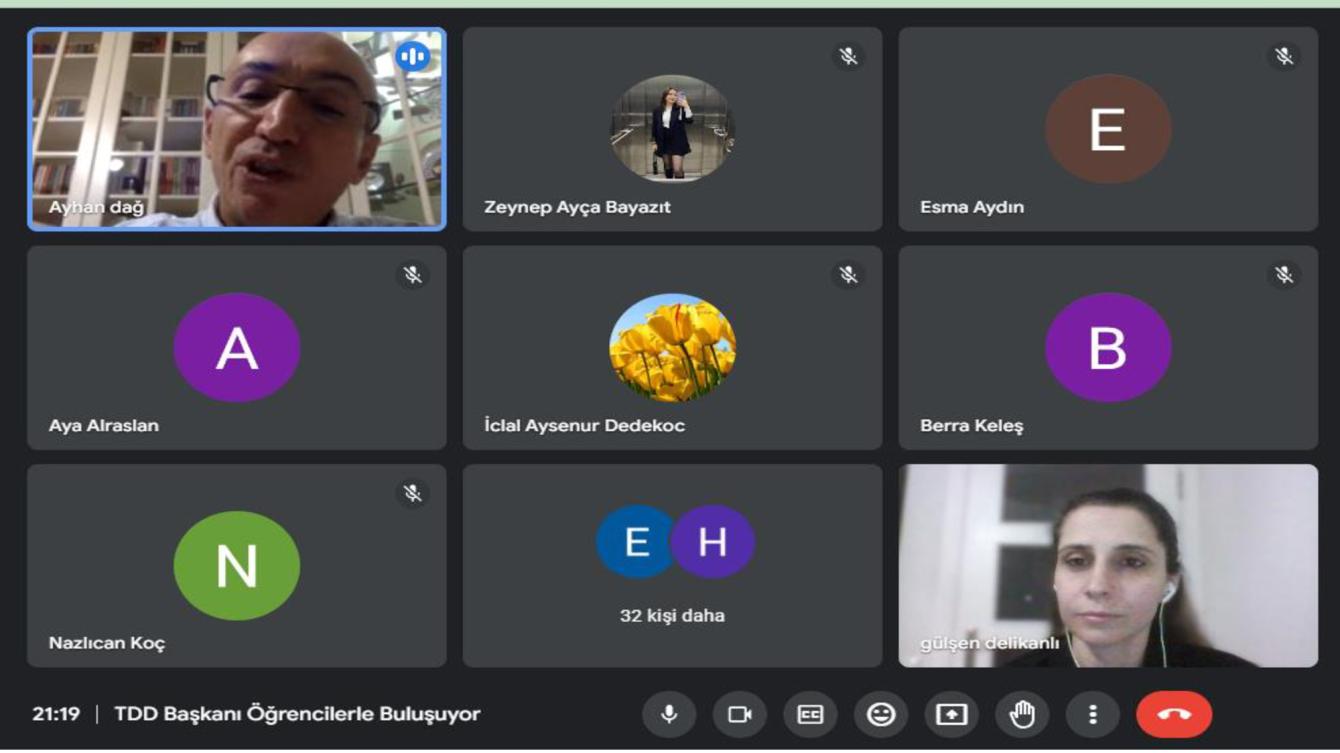Click muted mic icon on Esma Aydın's tile
Image resolution: width=1340 pixels, height=753 pixels.
pos(1284,56)
